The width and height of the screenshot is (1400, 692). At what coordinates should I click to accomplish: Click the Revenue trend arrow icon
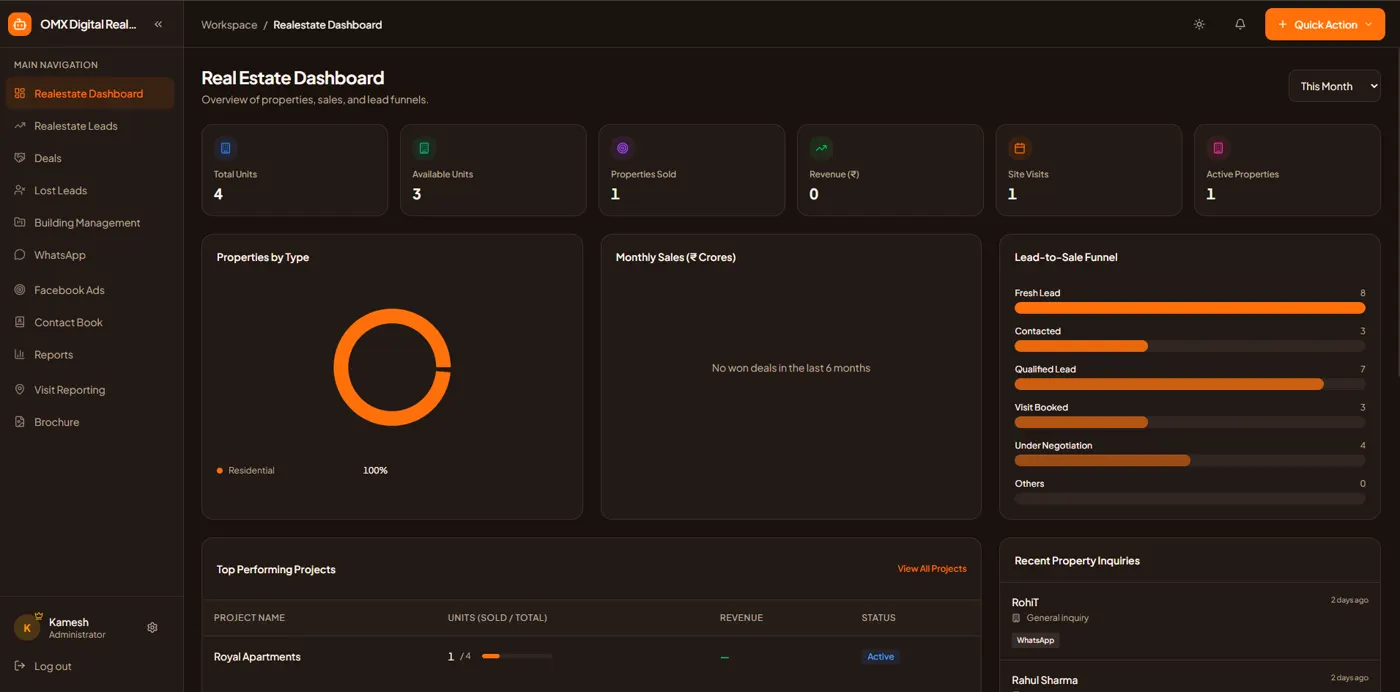tap(821, 148)
